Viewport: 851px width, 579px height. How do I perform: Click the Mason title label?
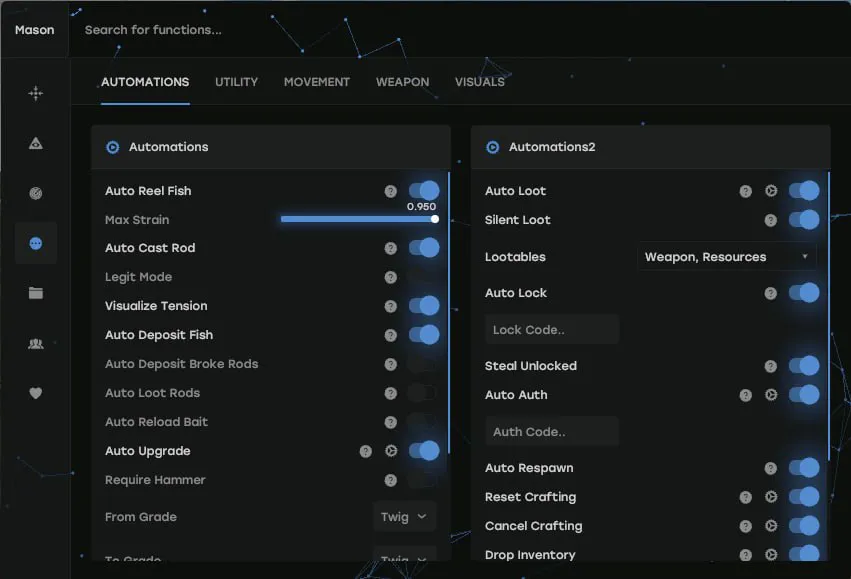35,30
